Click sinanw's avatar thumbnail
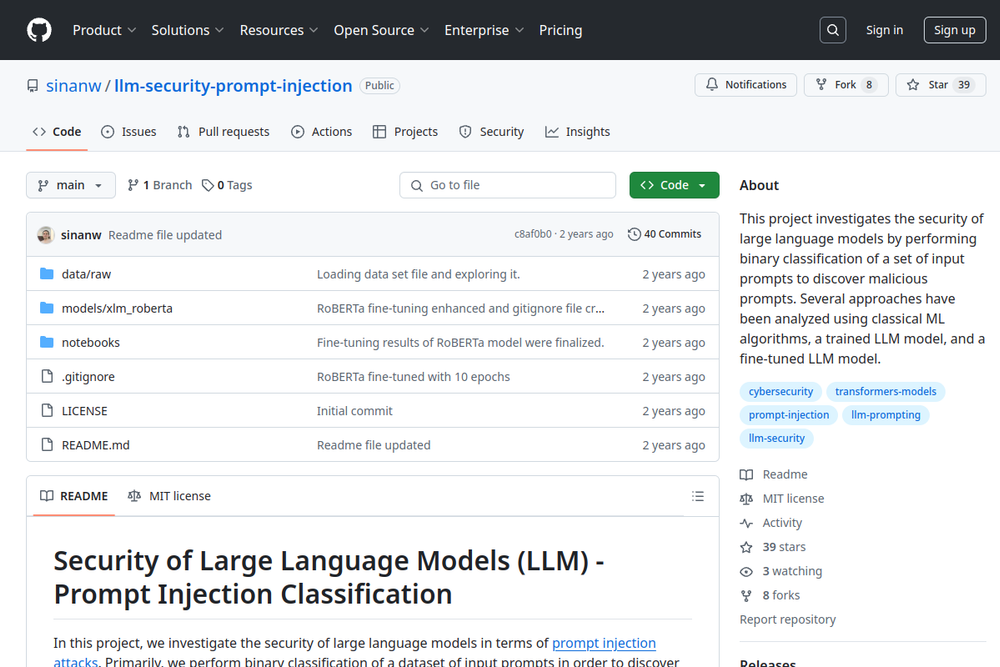Screen dimensions: 1000x667 (x=46, y=235)
